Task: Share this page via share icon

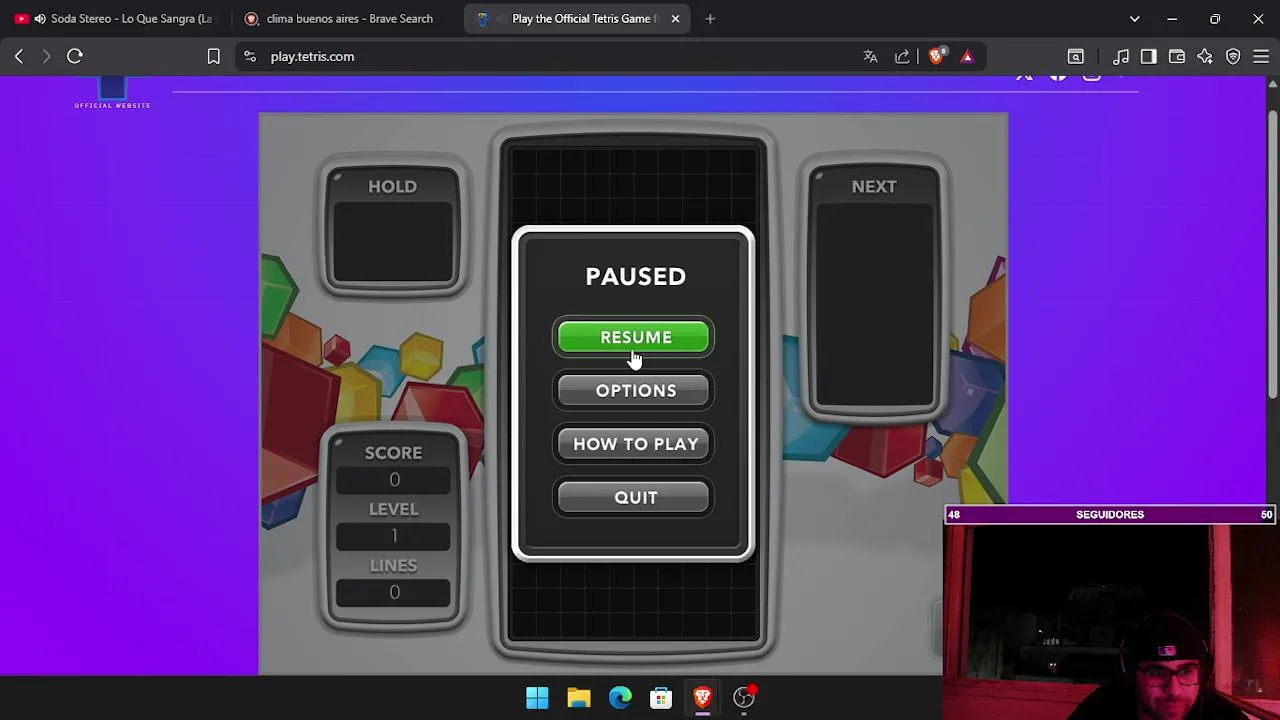Action: point(902,57)
